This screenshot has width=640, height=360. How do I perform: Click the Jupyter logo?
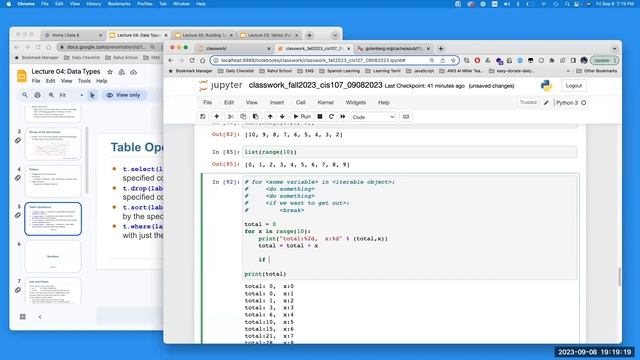coord(220,86)
